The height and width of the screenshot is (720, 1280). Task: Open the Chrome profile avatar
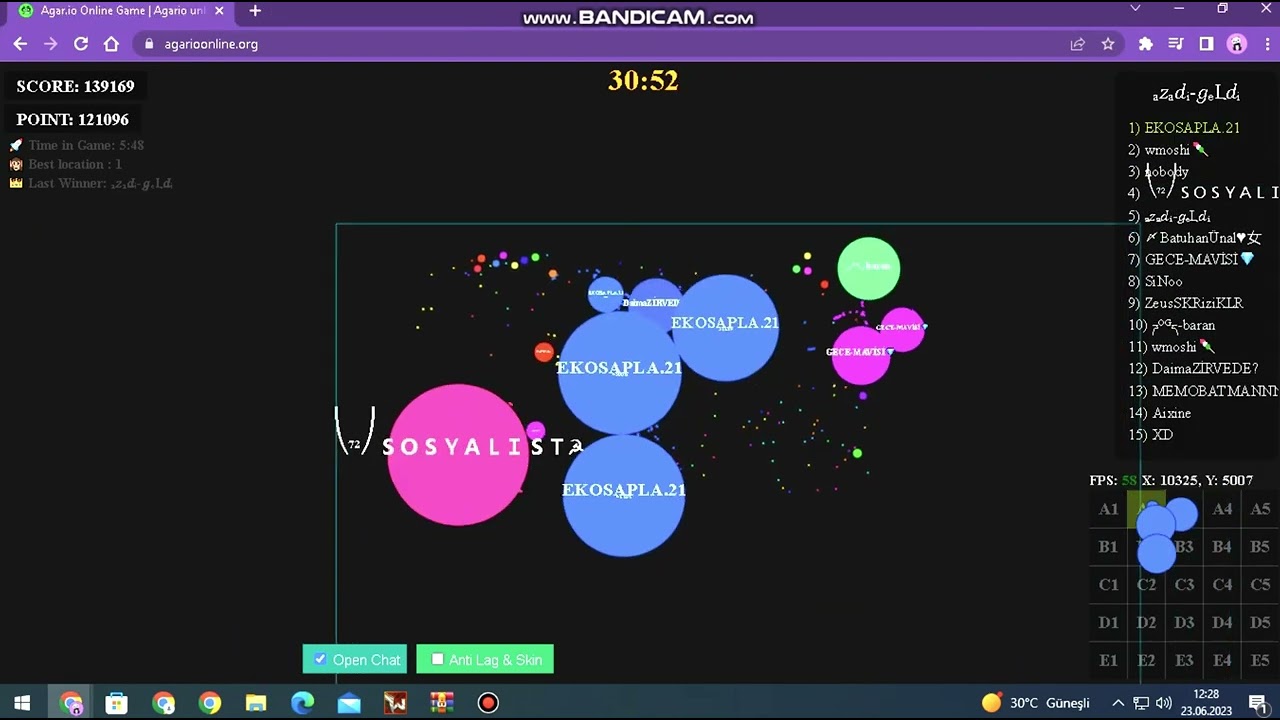(1237, 44)
